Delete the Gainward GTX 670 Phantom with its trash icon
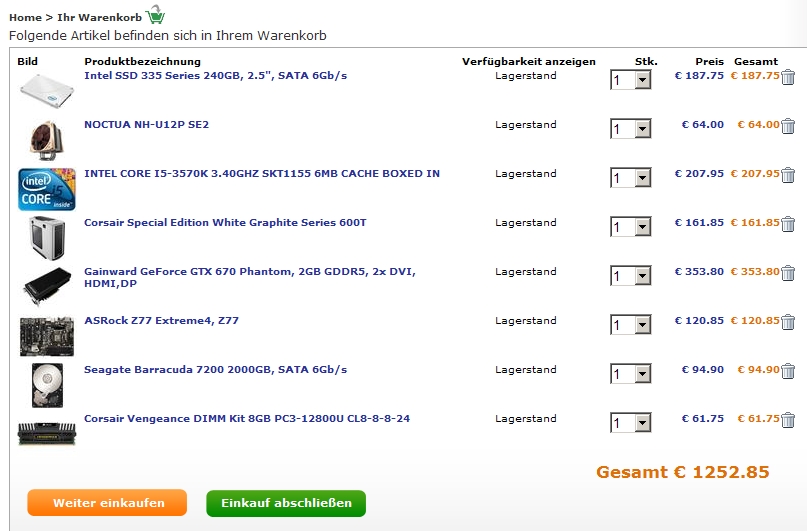The height and width of the screenshot is (531, 807). tap(788, 273)
